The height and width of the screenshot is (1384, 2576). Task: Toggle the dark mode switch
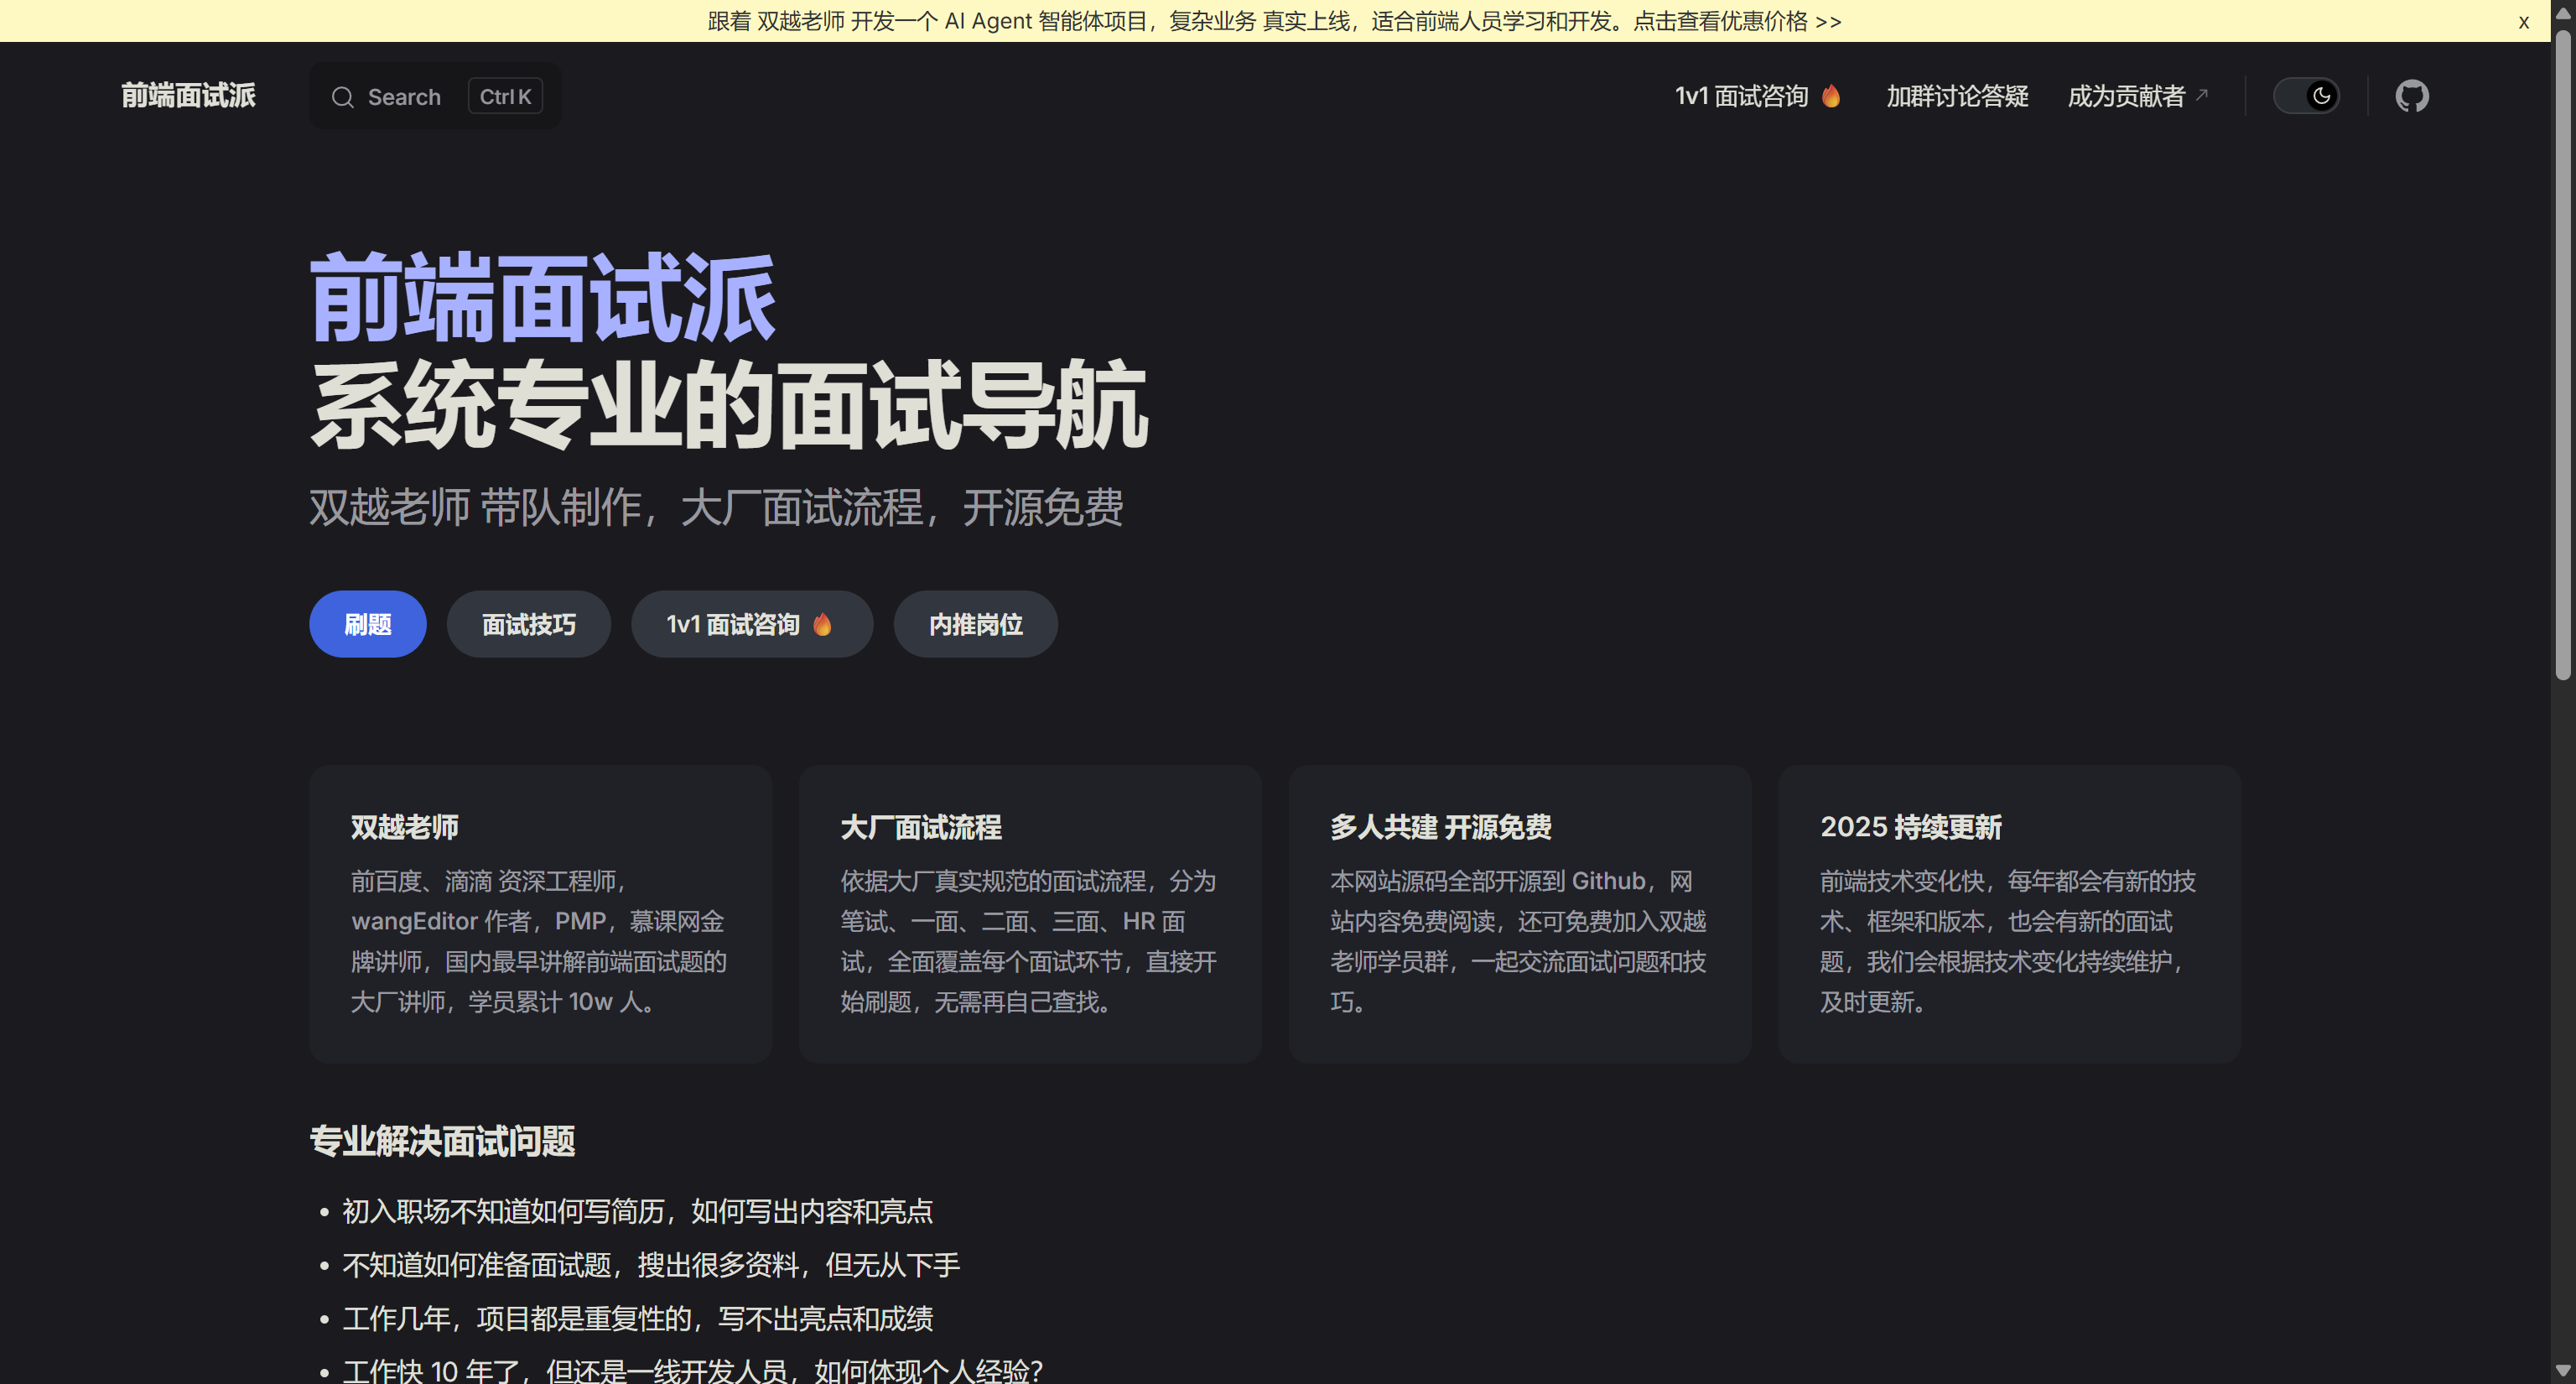click(2305, 96)
